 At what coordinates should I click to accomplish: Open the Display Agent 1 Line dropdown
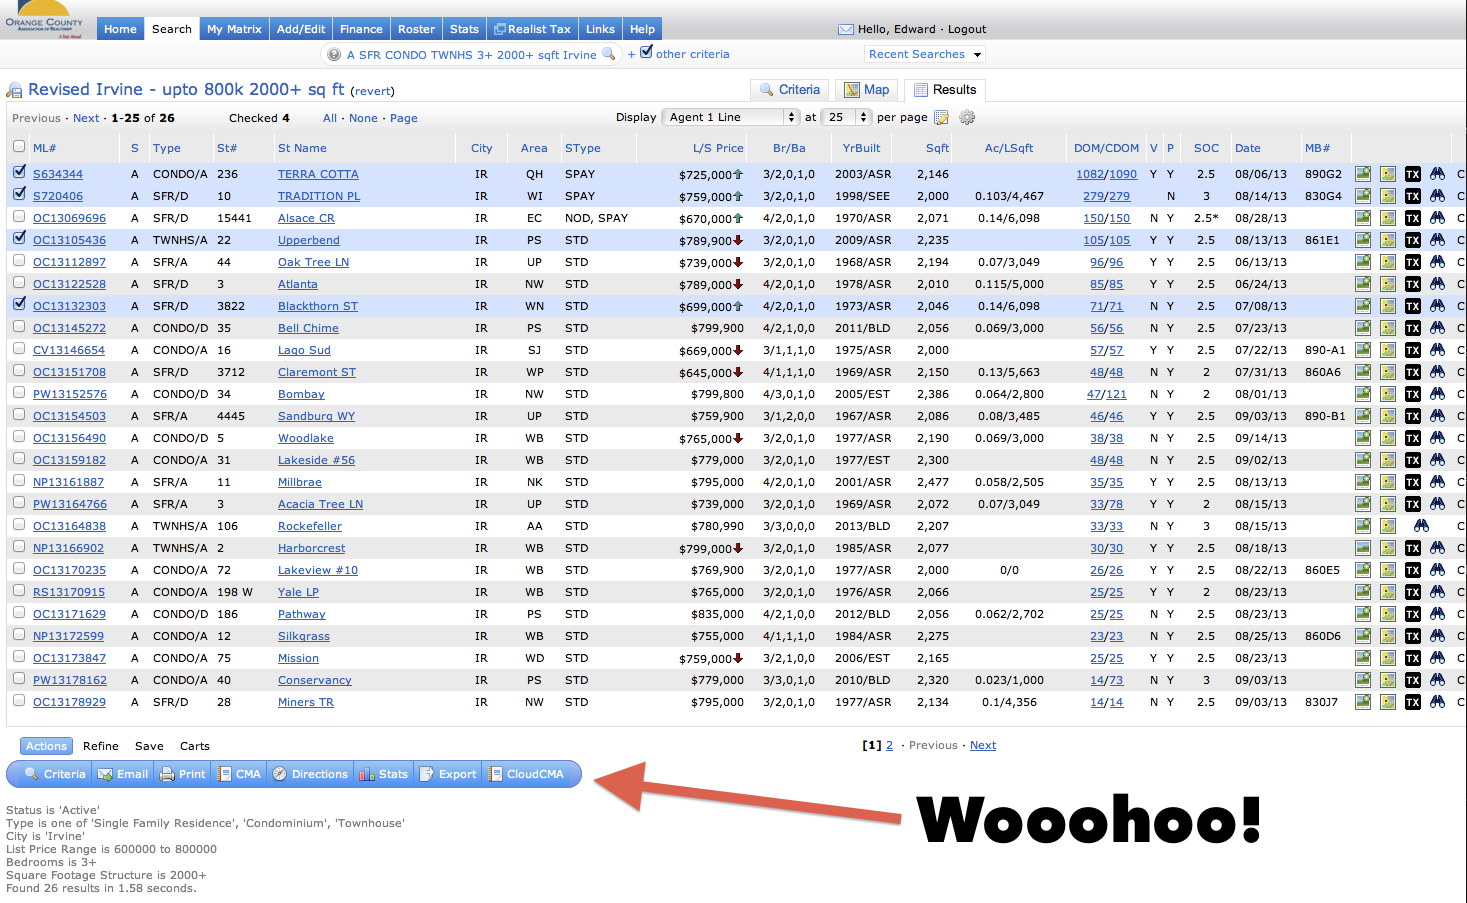coord(730,117)
